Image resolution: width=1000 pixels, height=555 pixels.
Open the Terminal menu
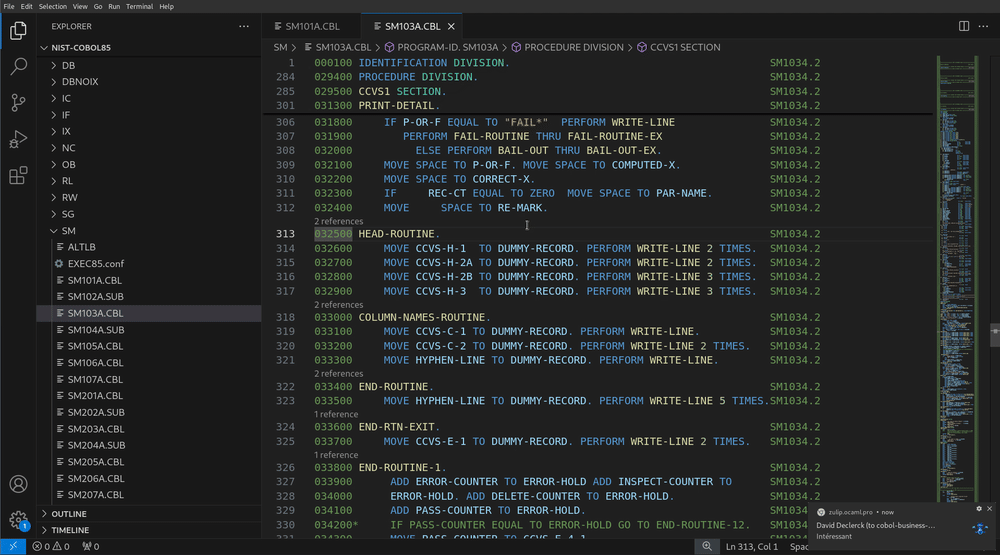140,6
